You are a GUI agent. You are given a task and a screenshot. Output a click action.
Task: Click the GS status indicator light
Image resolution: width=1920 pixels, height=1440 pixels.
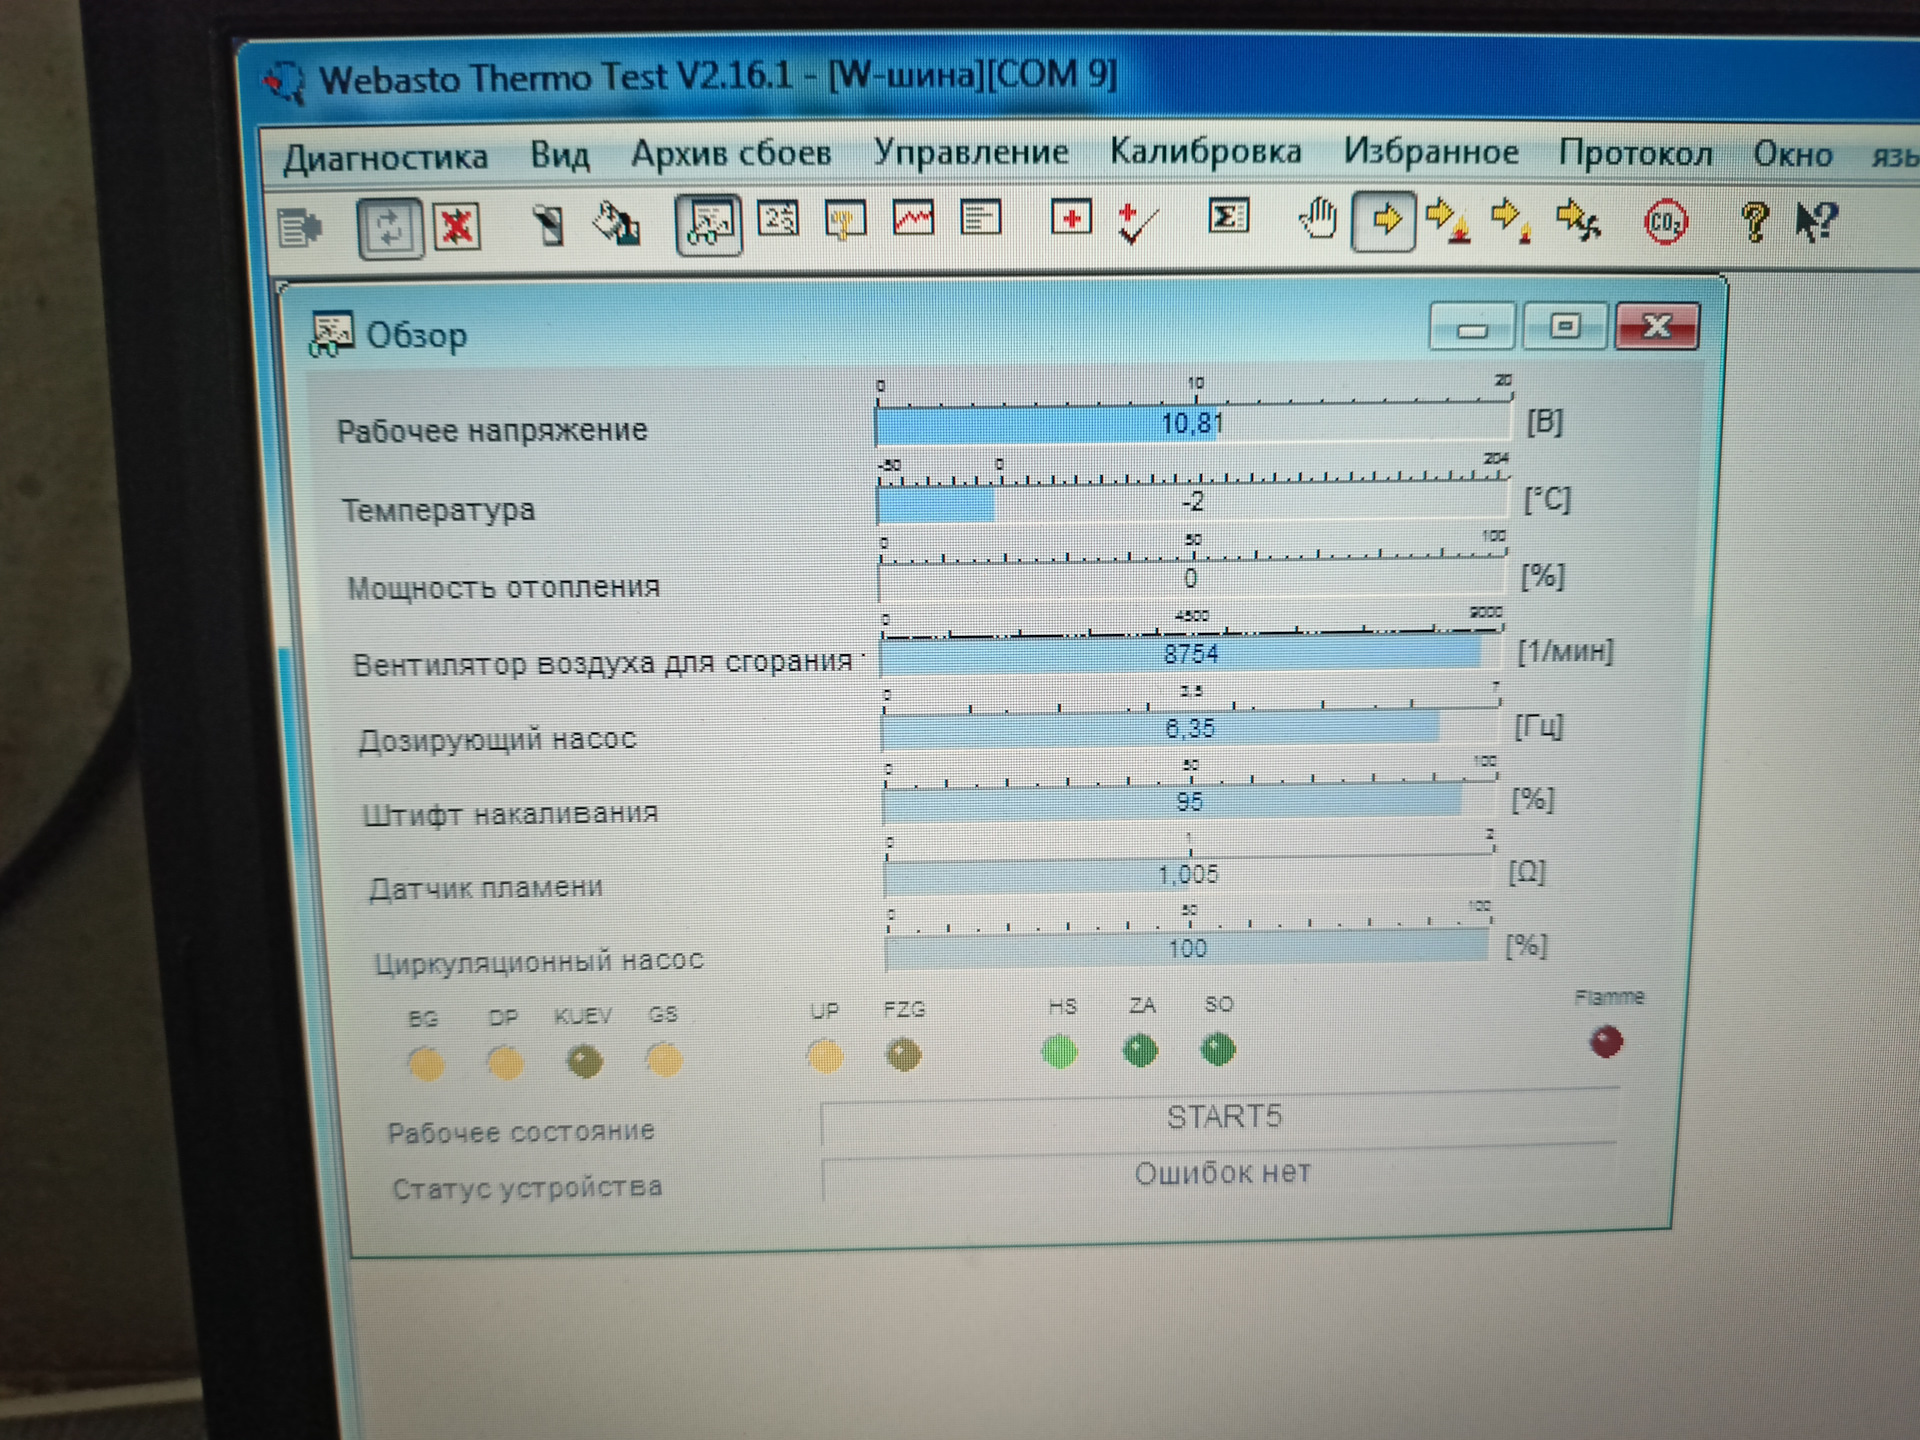coord(663,1059)
